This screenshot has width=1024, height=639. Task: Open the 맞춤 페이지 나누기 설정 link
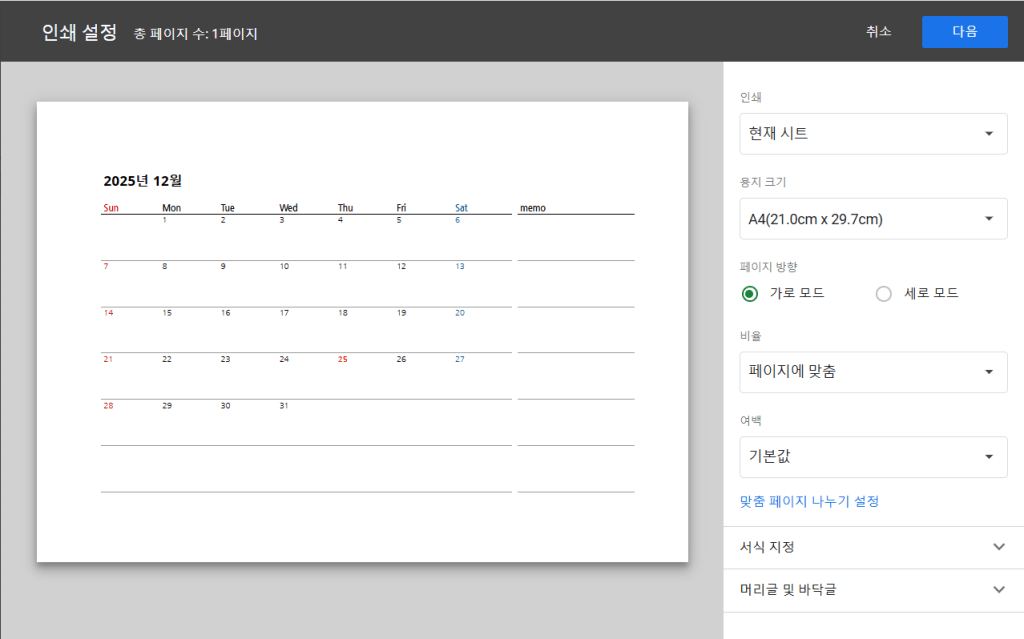click(x=808, y=502)
